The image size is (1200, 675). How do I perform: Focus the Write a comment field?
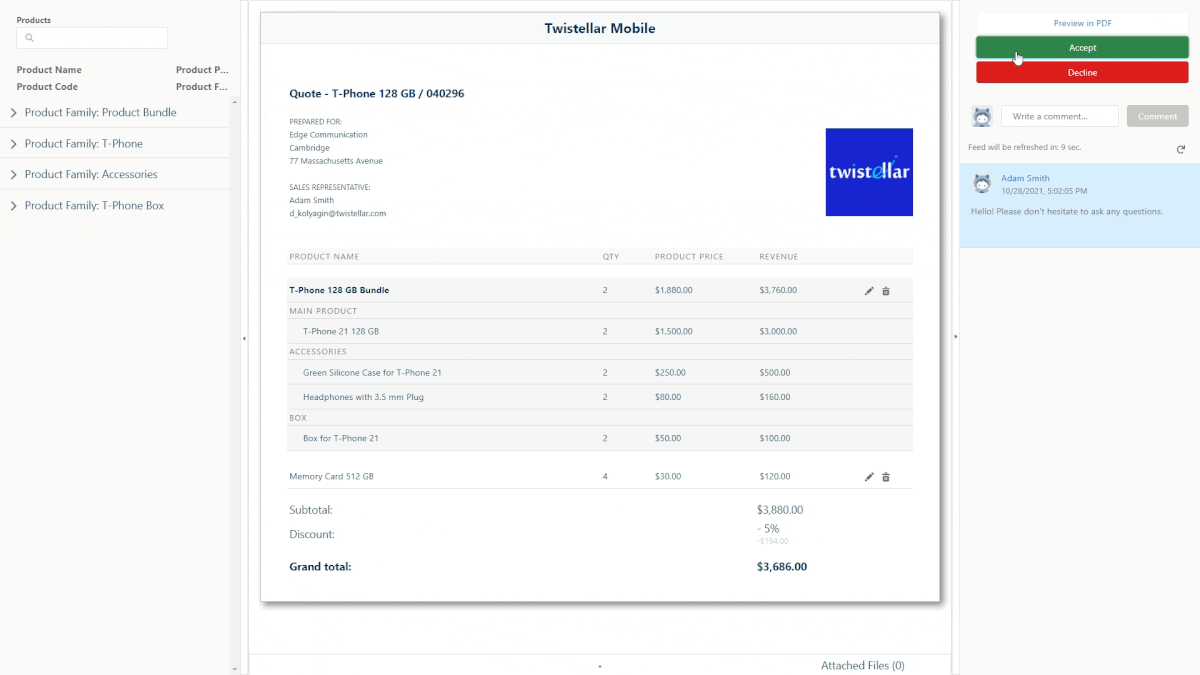[x=1059, y=116]
